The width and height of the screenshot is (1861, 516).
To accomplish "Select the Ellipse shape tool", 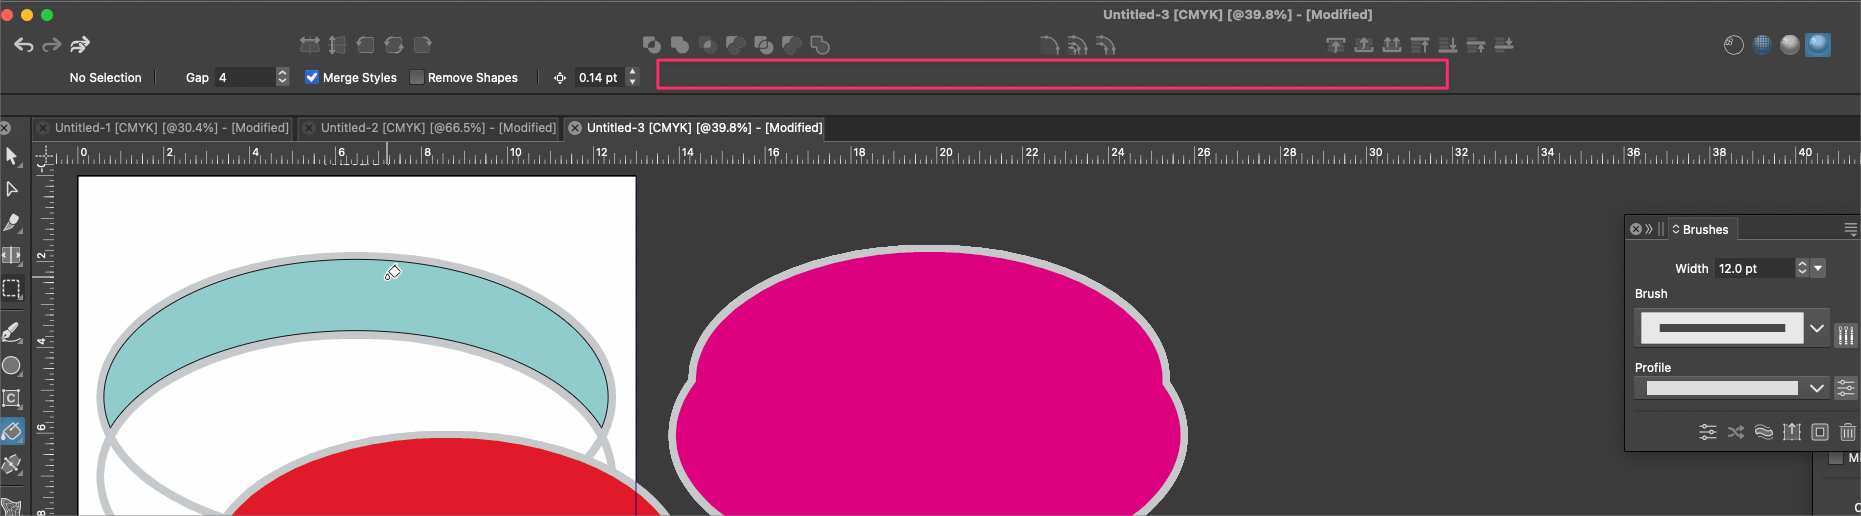I will pyautogui.click(x=12, y=366).
